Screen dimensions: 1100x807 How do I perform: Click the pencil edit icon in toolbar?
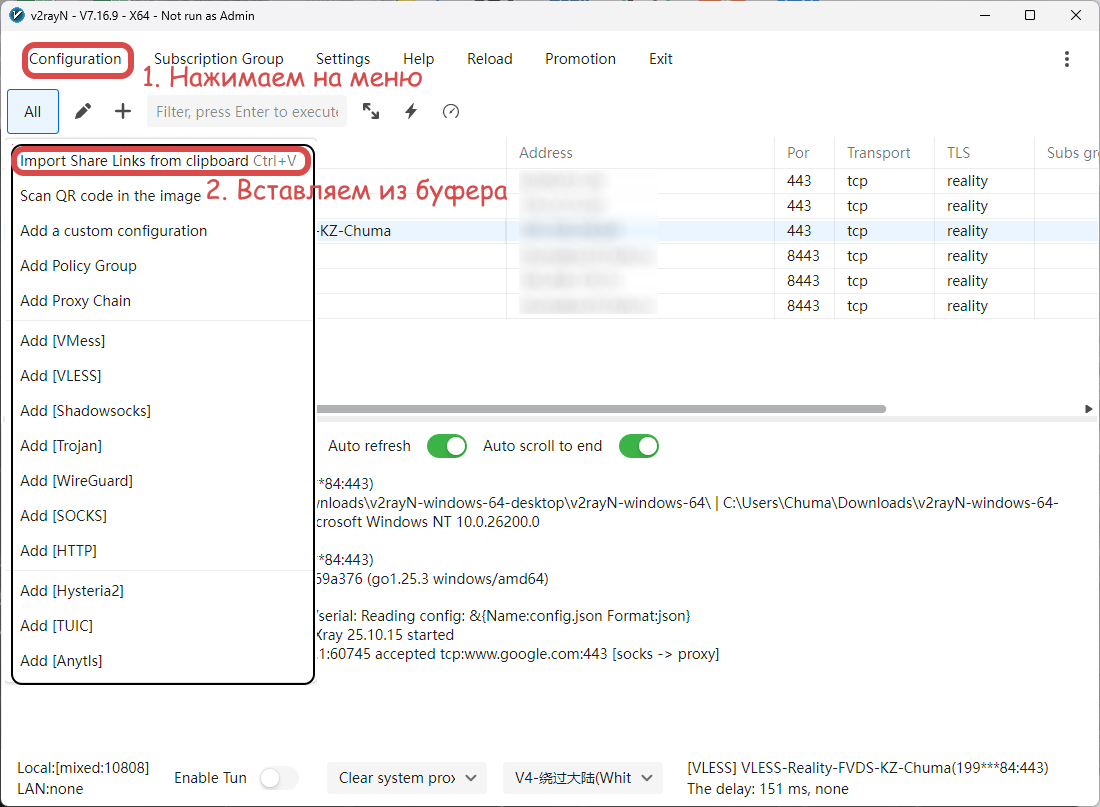83,111
